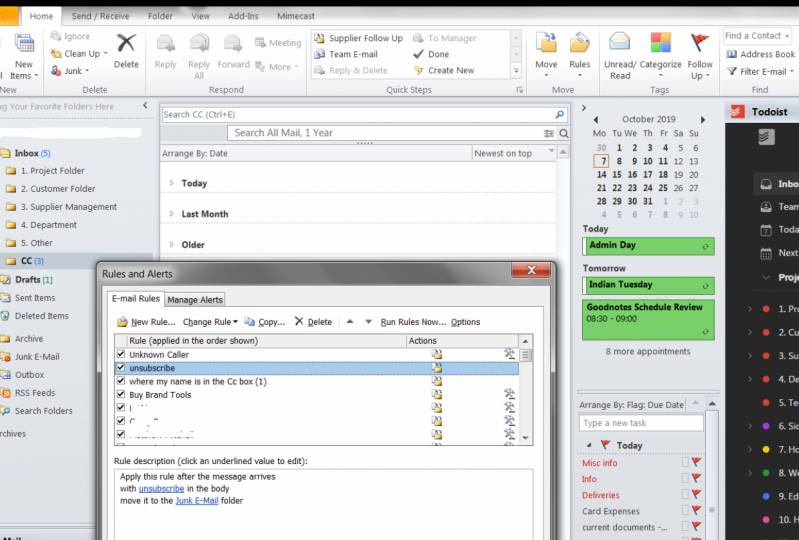This screenshot has height=540, width=799.
Task: Click Create New quick step
Action: [444, 70]
